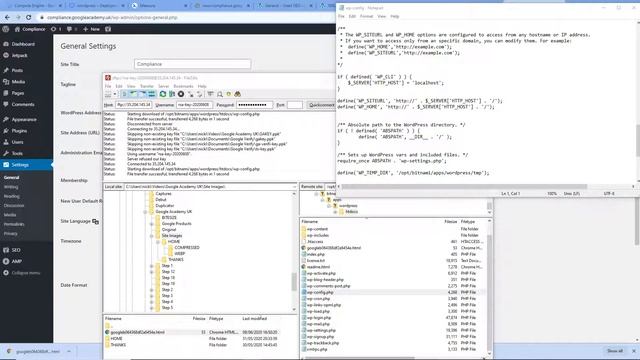Click Chrome back arrow icon

(7, 18)
